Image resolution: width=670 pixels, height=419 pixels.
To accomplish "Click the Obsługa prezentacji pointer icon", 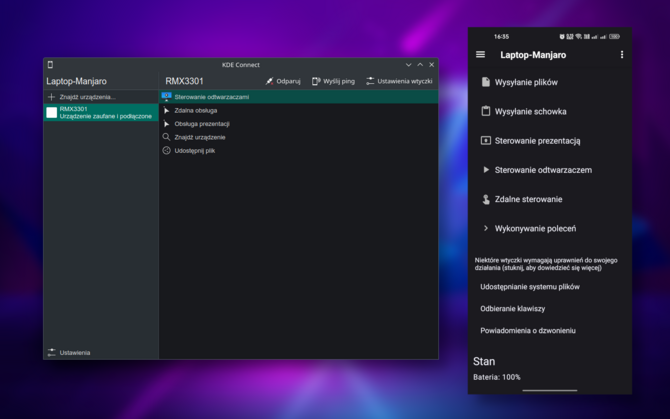I will (x=166, y=124).
